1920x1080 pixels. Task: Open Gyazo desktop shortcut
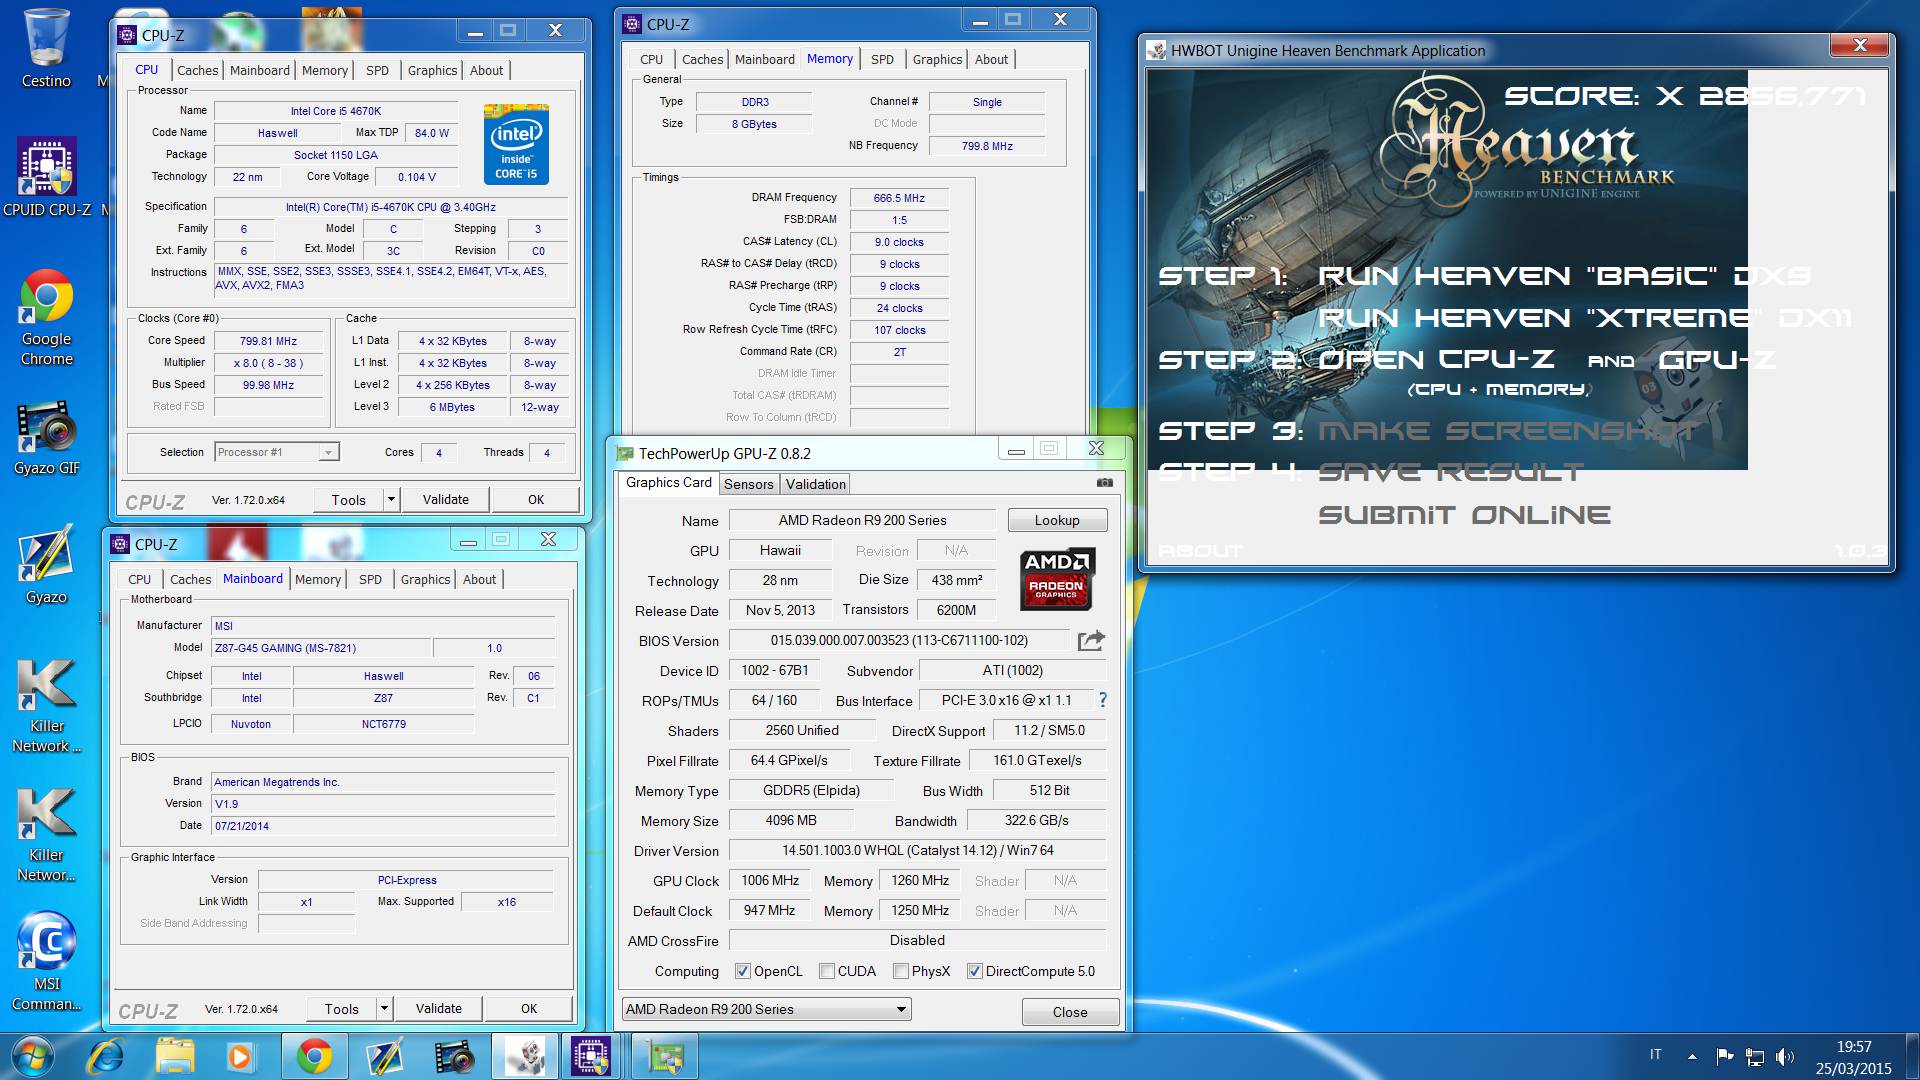click(x=46, y=566)
